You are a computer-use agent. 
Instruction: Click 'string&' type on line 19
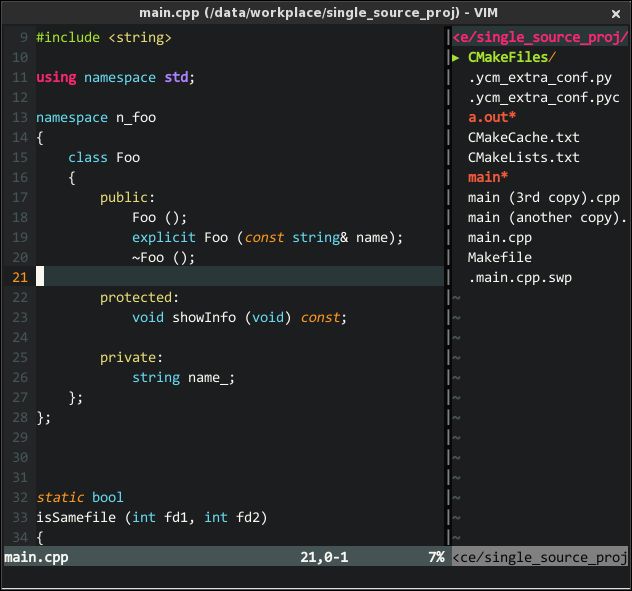[320, 237]
